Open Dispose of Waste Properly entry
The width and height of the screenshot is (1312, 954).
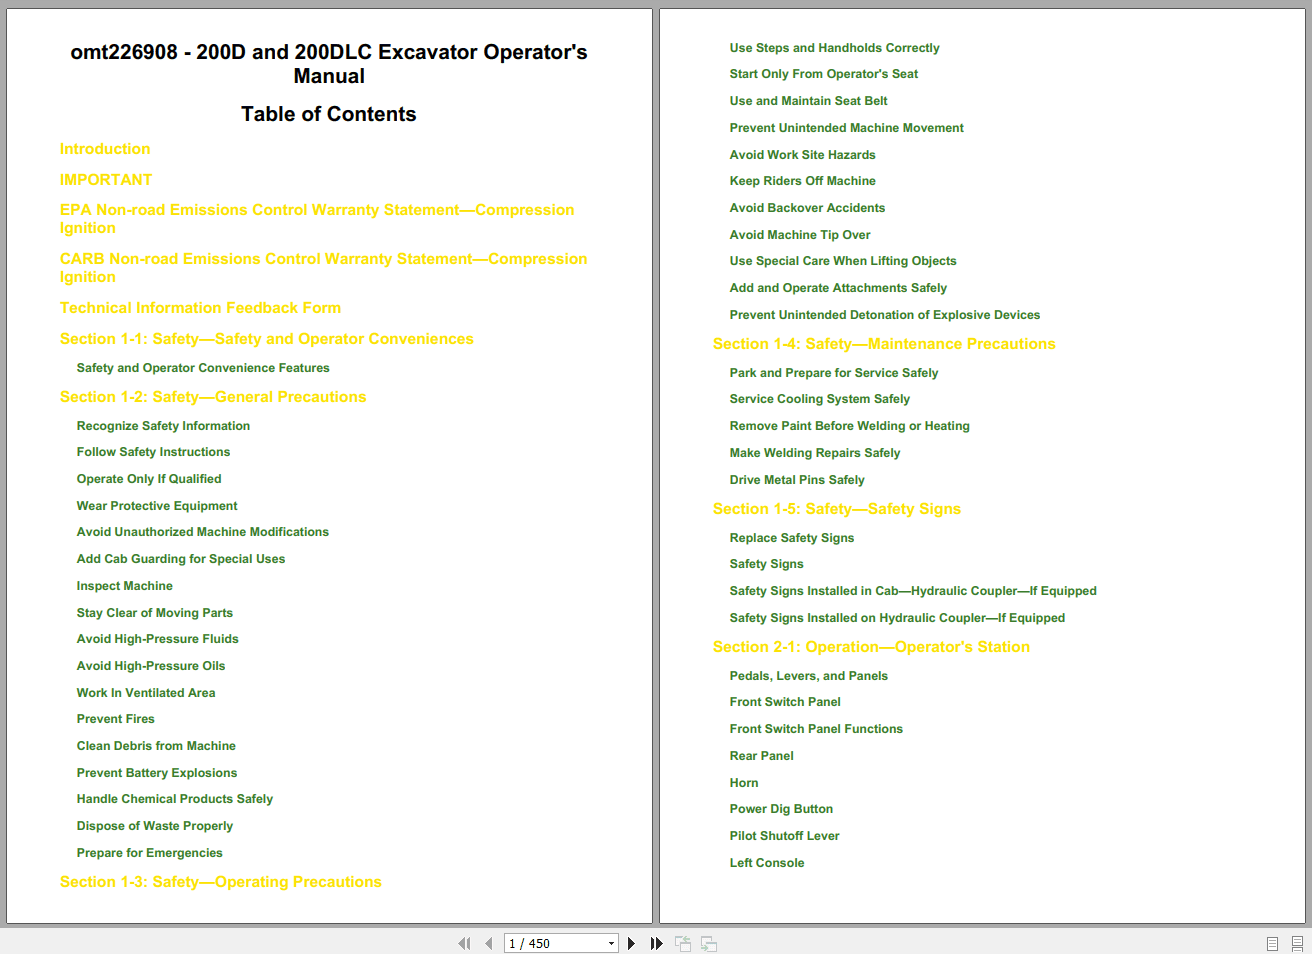[x=155, y=826]
